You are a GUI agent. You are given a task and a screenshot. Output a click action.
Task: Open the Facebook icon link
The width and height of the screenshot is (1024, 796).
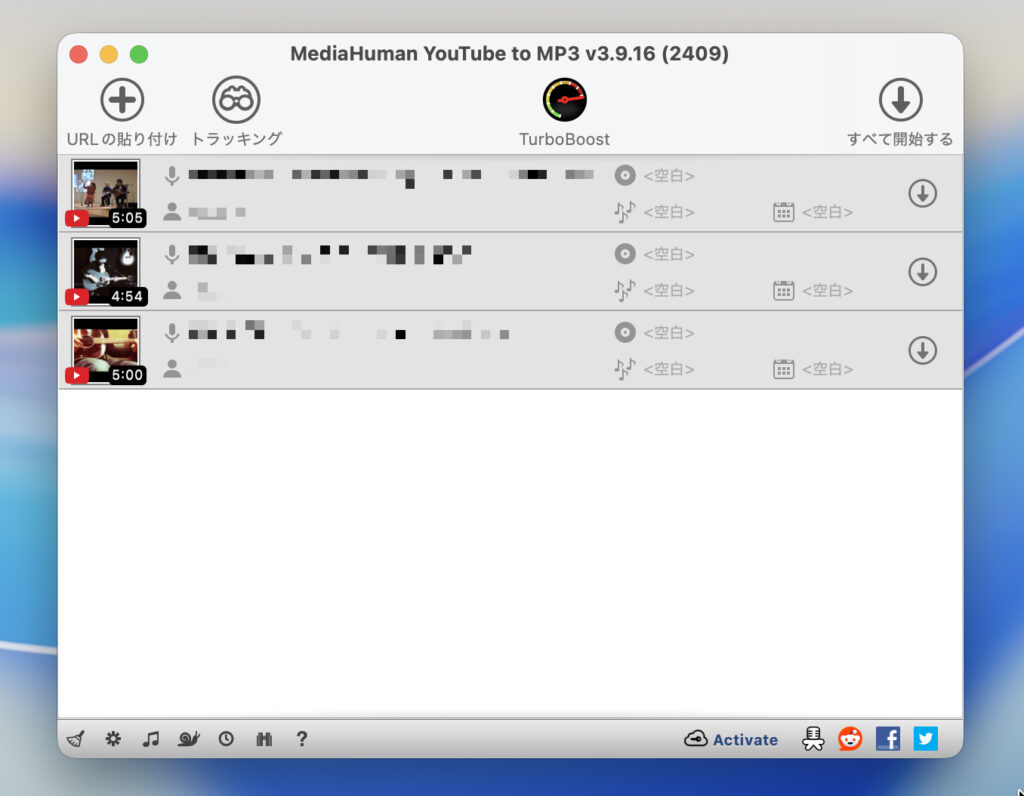pyautogui.click(x=887, y=739)
